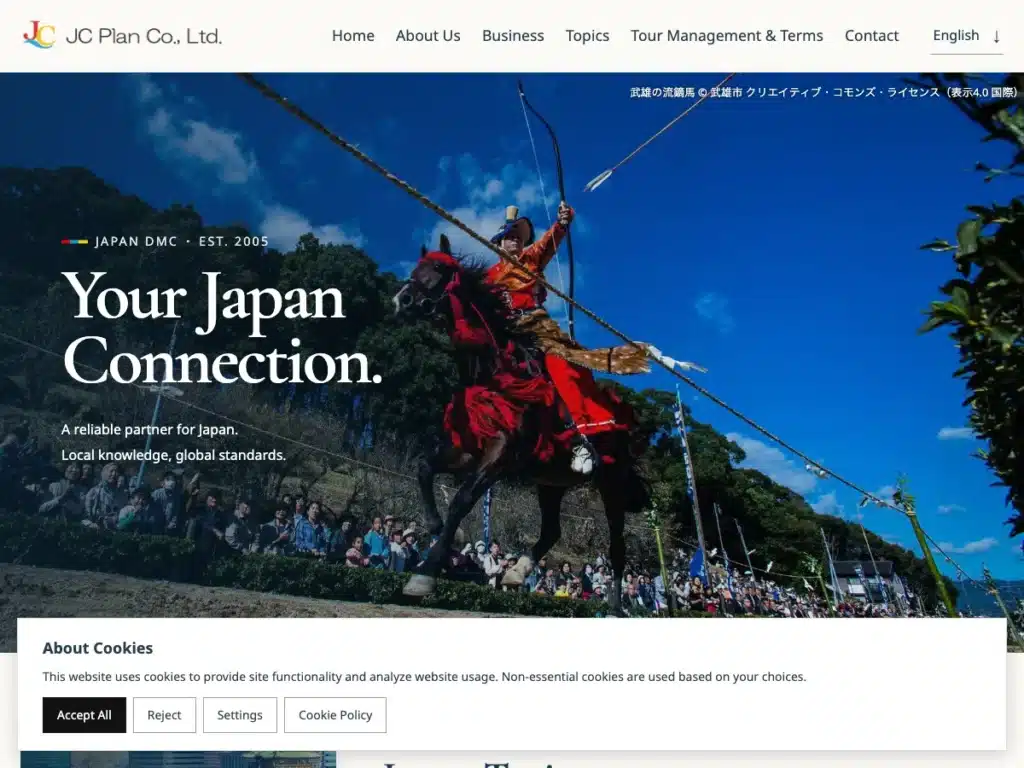Click 'Local knowledge, global standards.' text

point(174,455)
